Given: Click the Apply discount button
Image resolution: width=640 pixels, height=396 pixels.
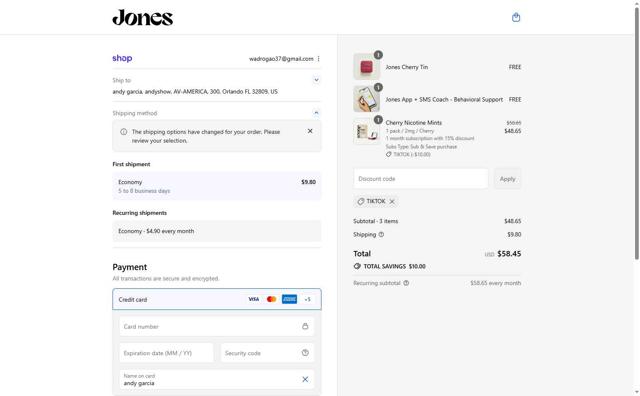Looking at the screenshot, I should tap(507, 179).
